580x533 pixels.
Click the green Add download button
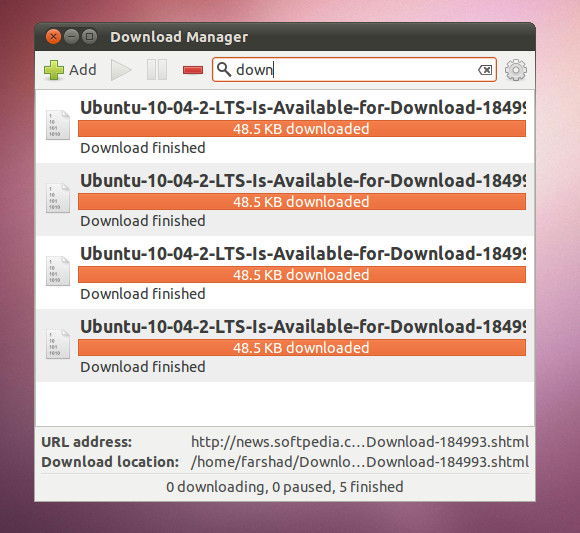click(x=70, y=70)
